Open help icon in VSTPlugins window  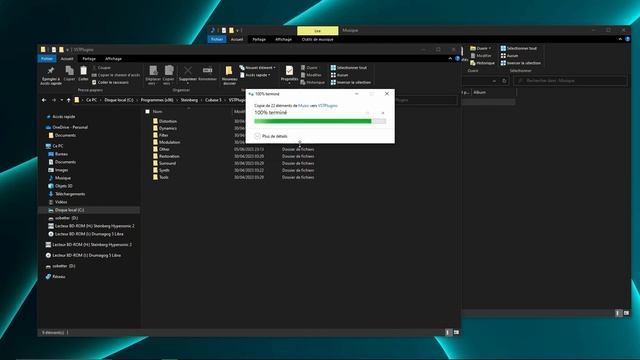click(x=457, y=59)
